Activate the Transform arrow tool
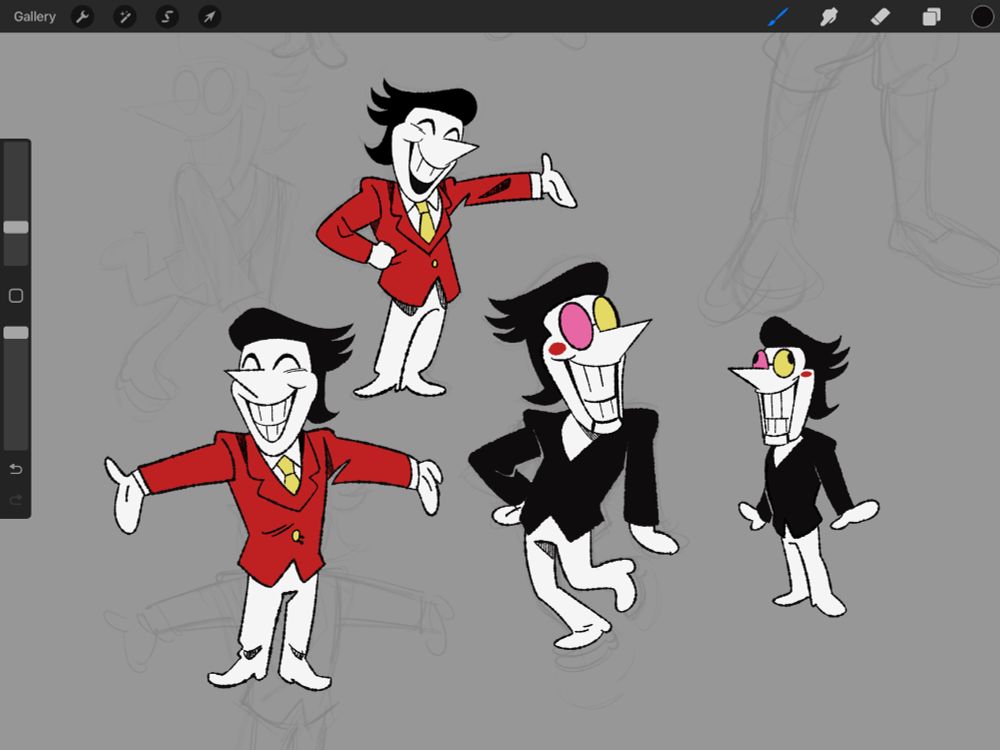1000x750 pixels. [x=209, y=17]
